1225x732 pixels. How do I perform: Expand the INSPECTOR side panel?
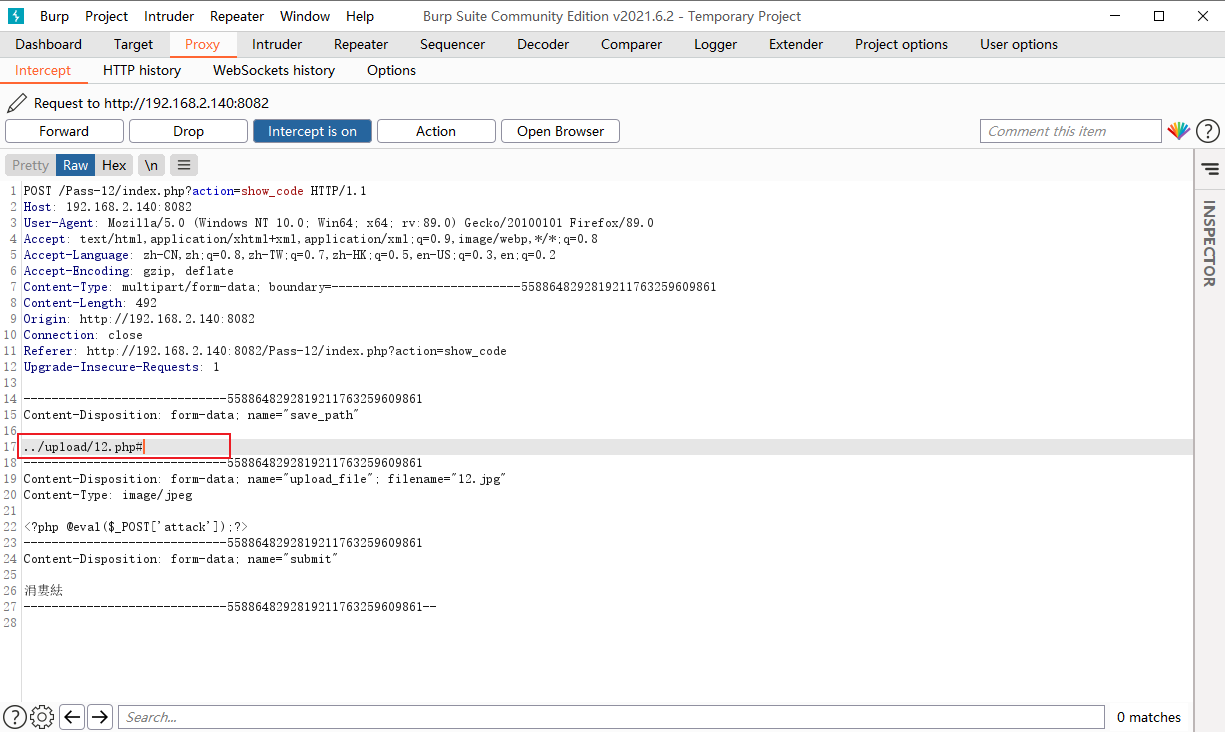[x=1209, y=243]
